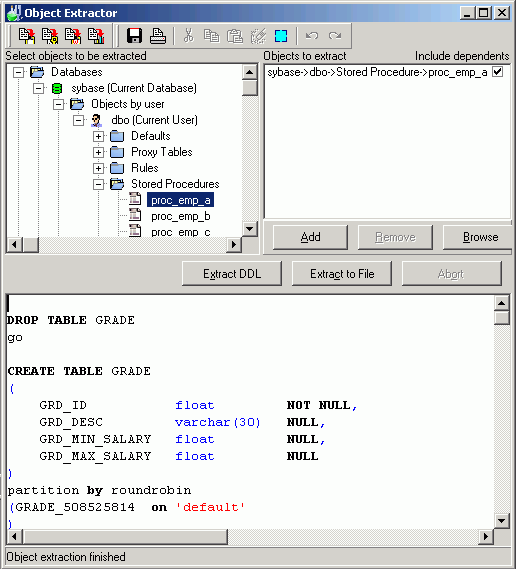Click the DDL output horizontal scrollbar thumb

pos(125,536)
